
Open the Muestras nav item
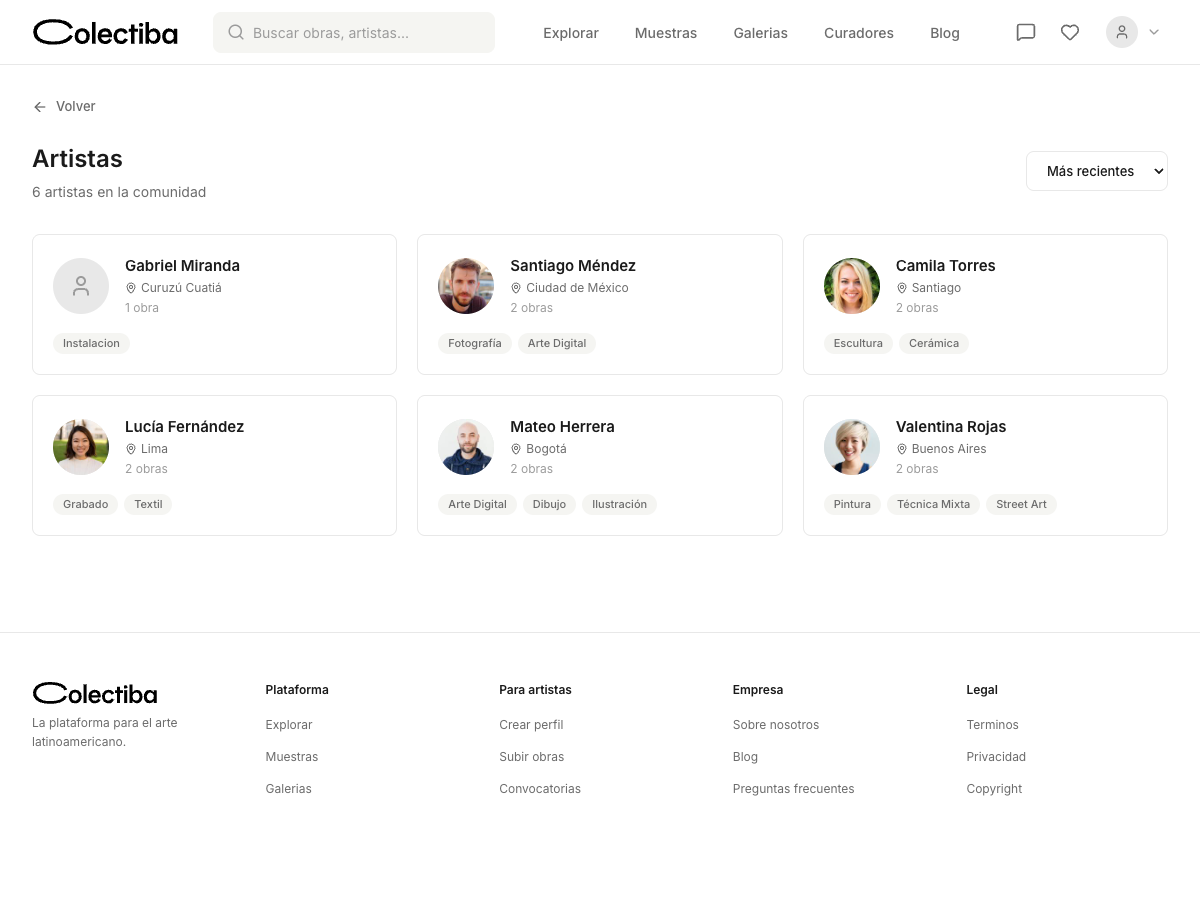[666, 33]
